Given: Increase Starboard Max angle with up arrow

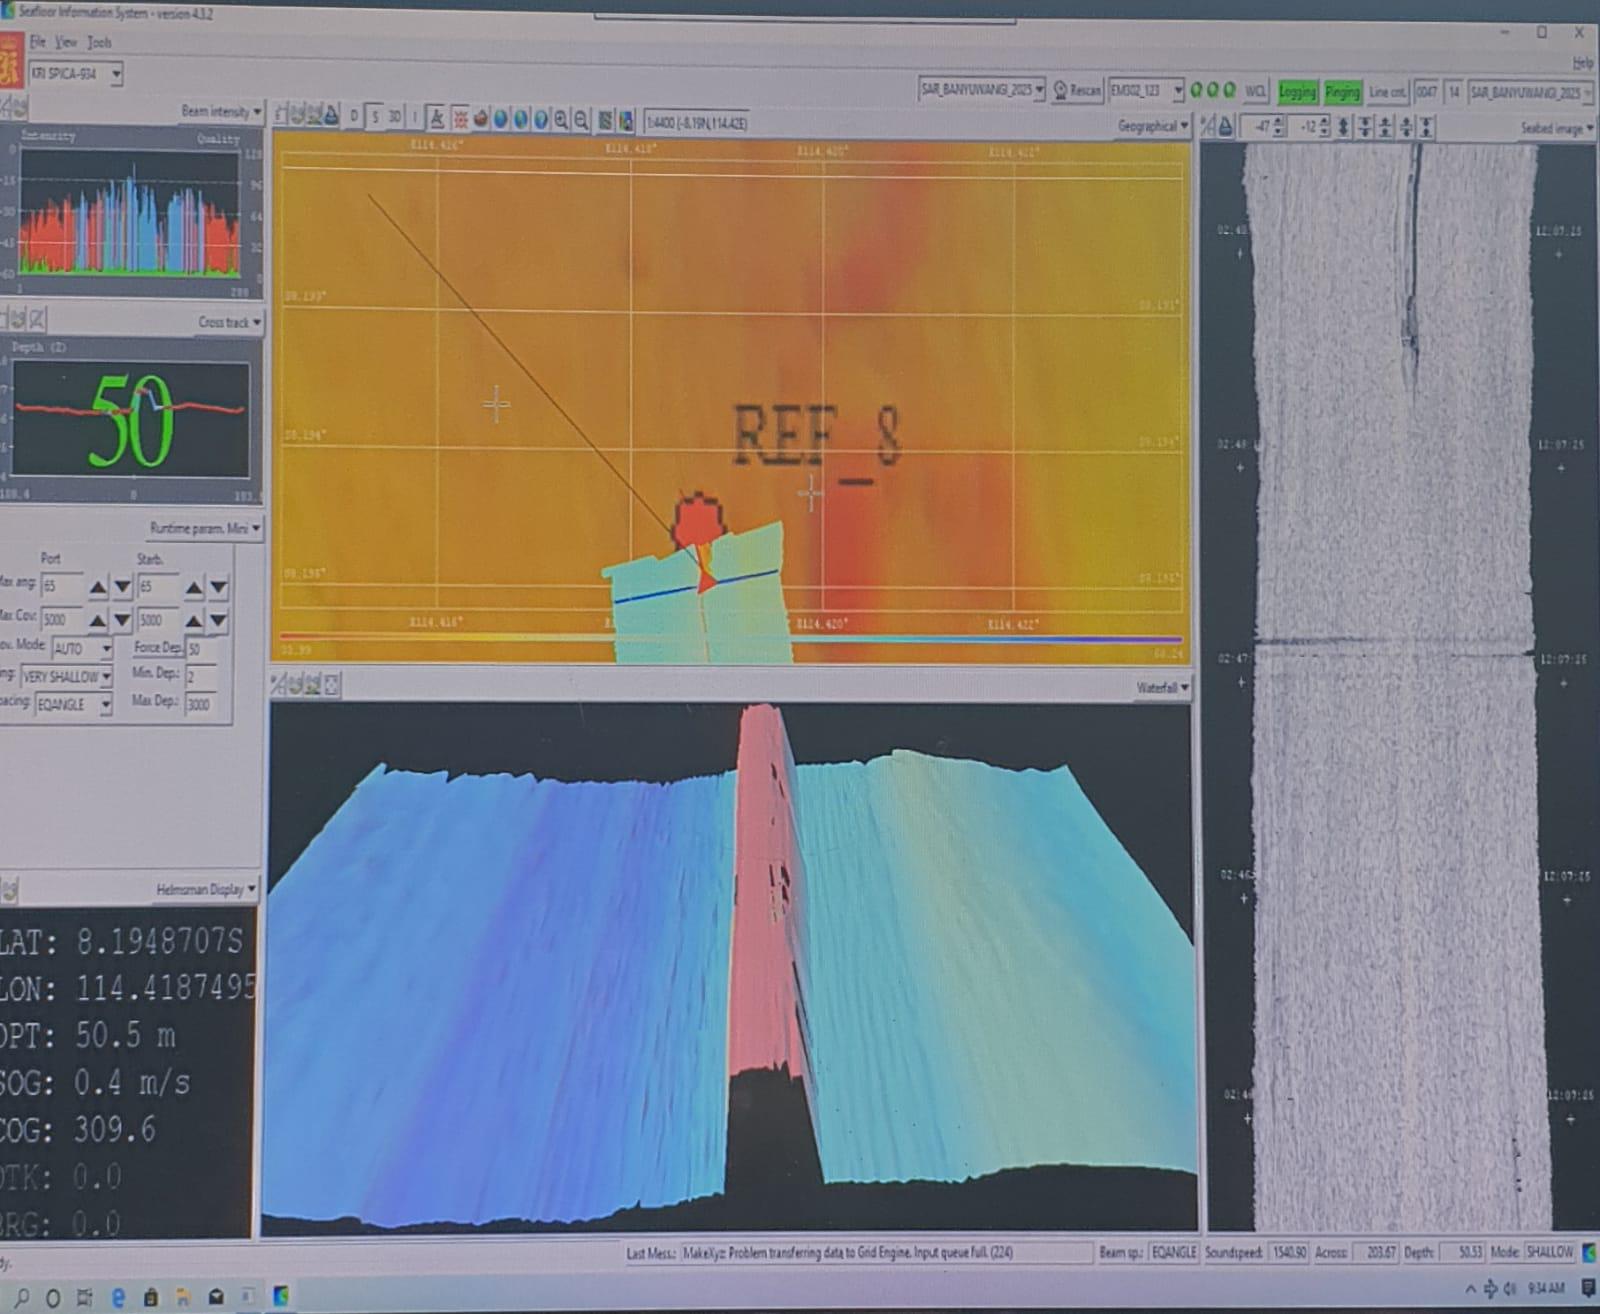Looking at the screenshot, I should coord(194,588).
